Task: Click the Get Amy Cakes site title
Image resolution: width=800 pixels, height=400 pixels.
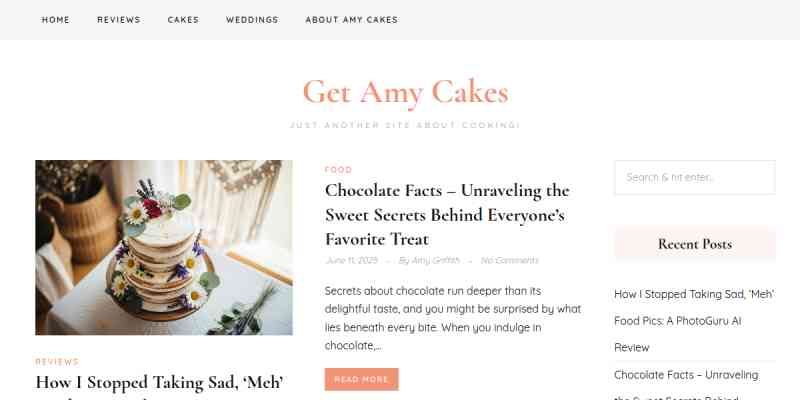Action: [405, 92]
